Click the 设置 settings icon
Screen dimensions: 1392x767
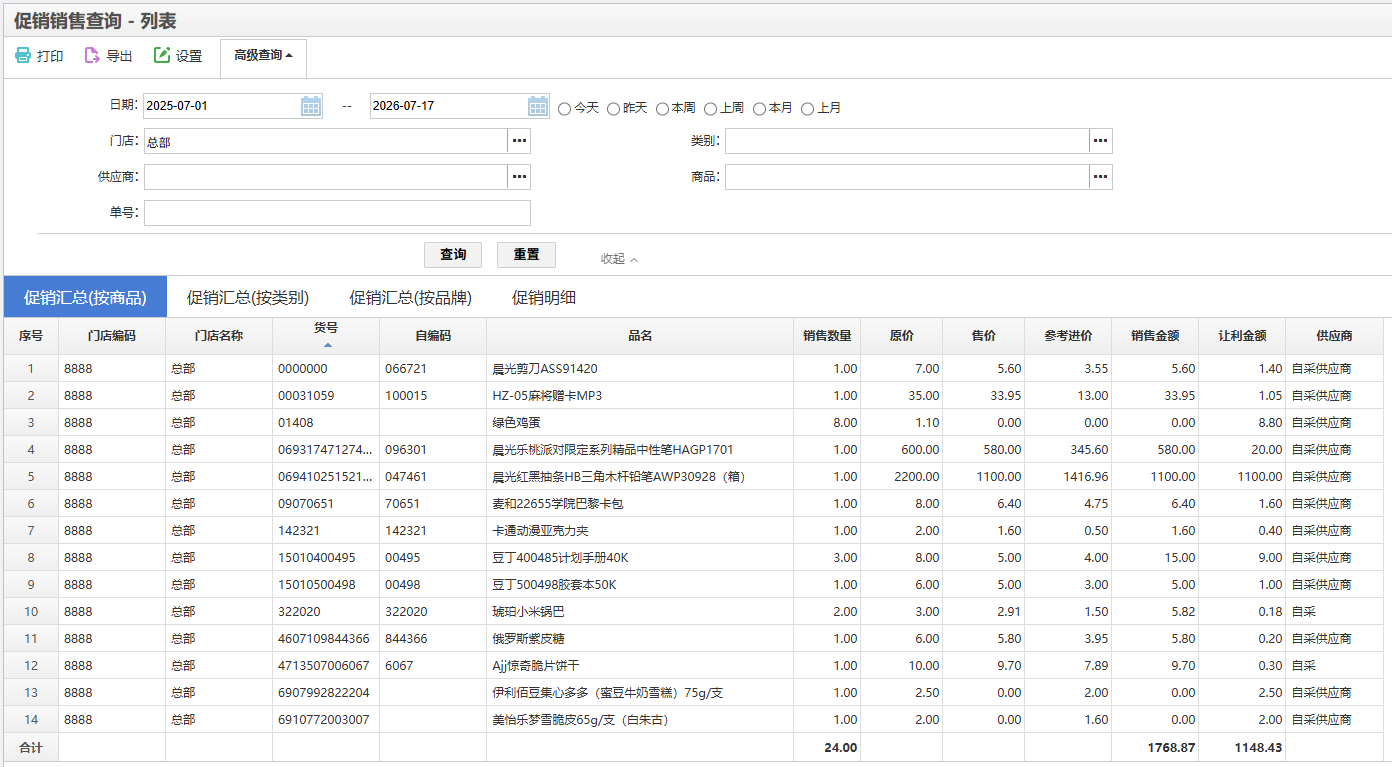click(x=162, y=56)
